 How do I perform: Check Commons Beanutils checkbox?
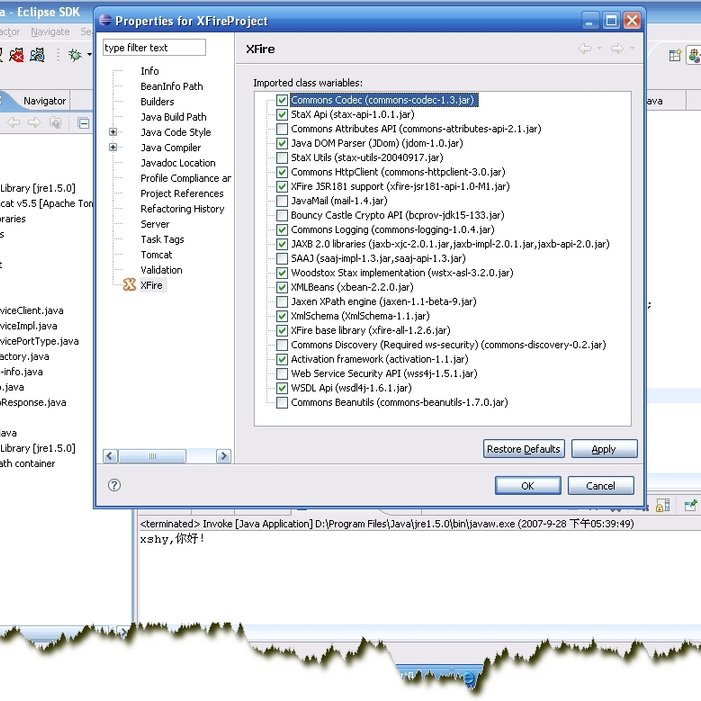282,402
